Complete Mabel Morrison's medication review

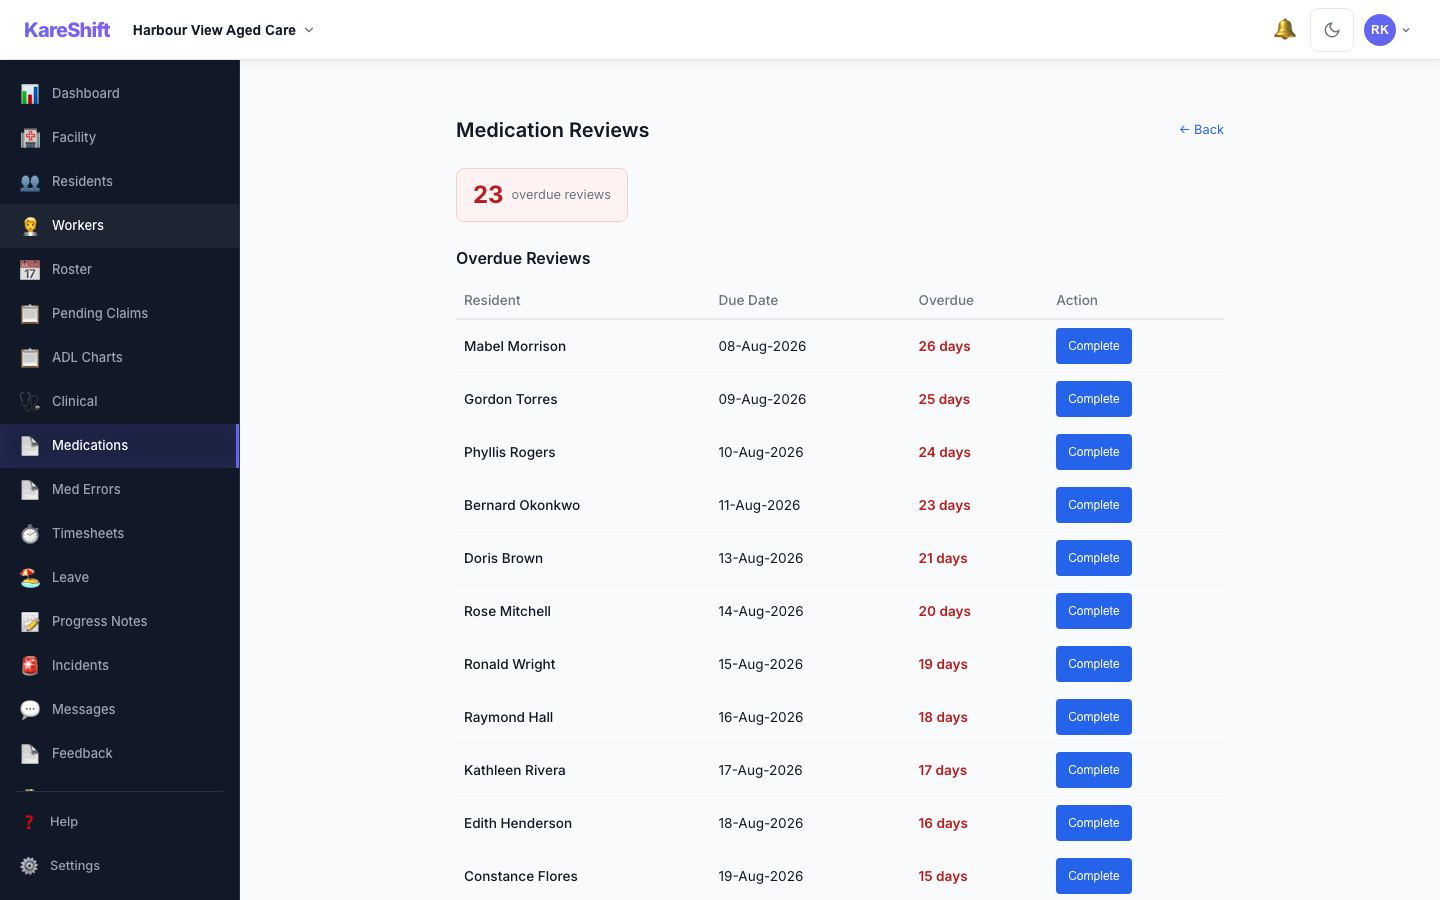point(1094,346)
